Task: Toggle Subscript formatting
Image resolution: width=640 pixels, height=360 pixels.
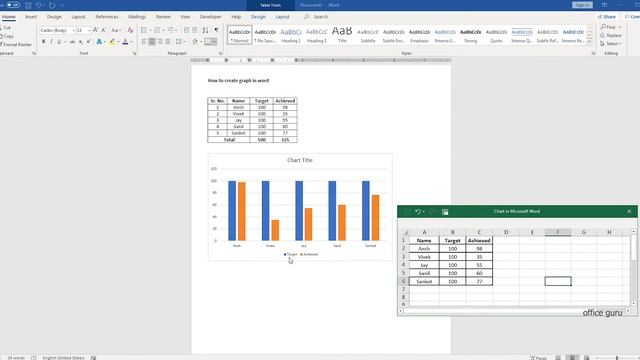Action: click(x=81, y=42)
